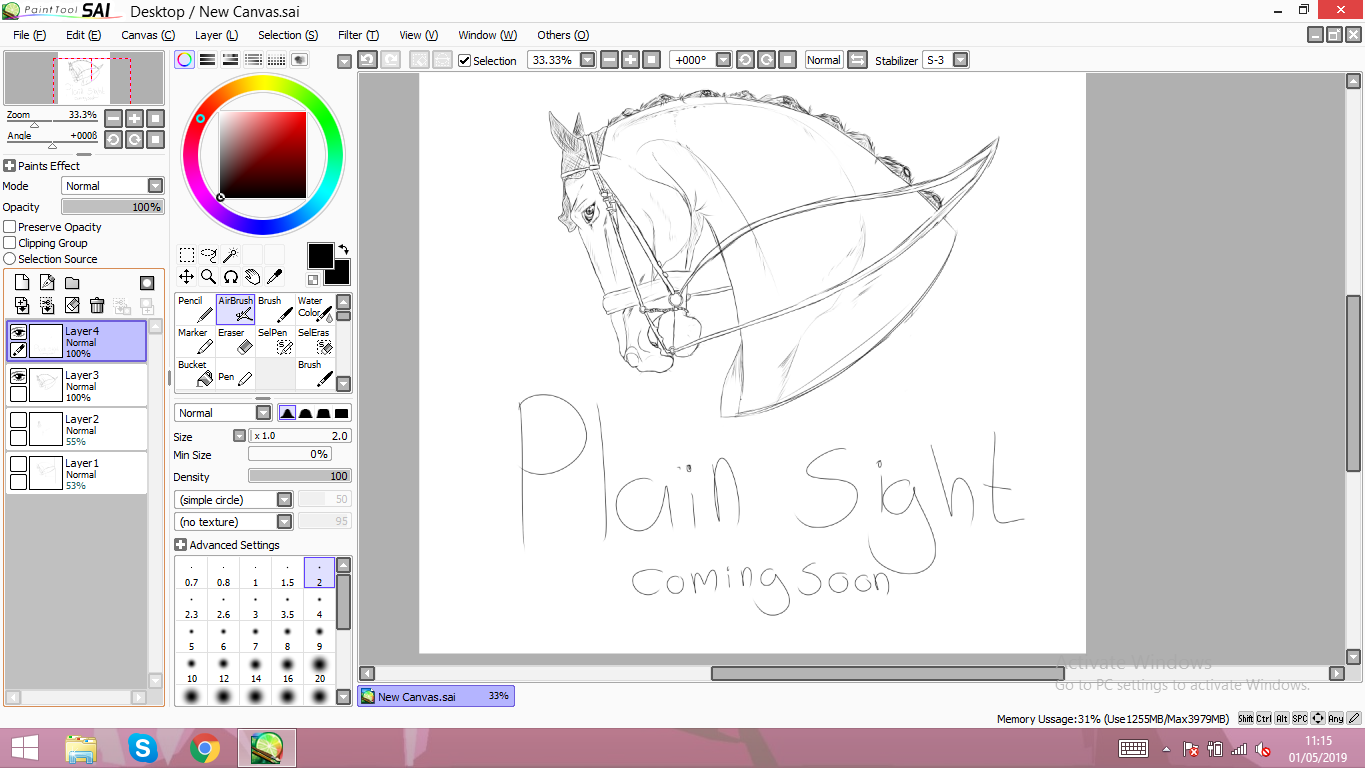
Task: Hide Layer3 with its eye icon
Action: [18, 376]
